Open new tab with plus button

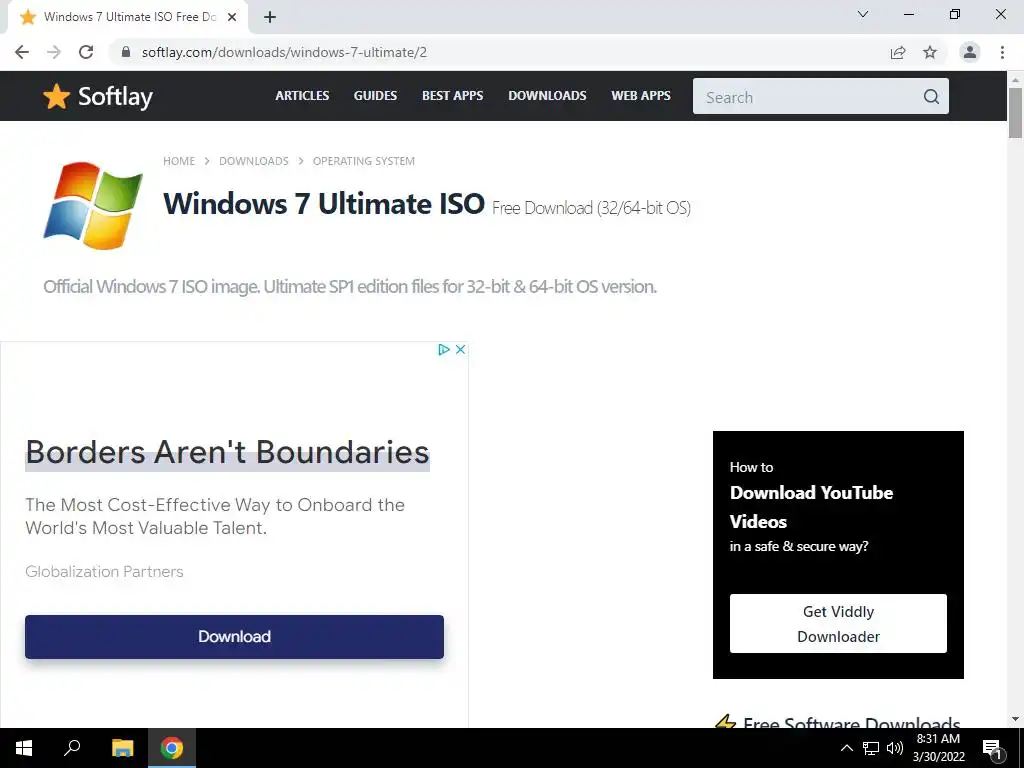point(270,17)
